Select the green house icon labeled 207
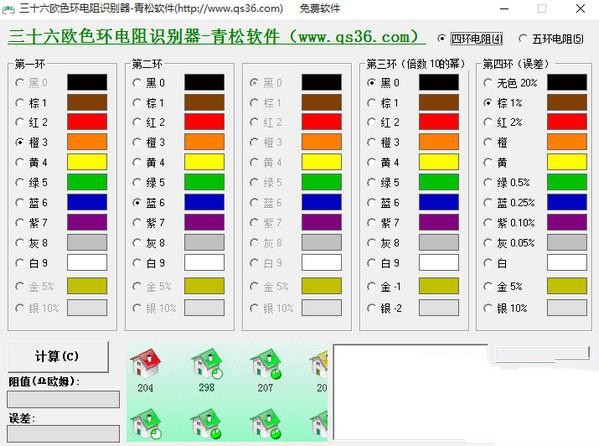Image resolution: width=599 pixels, height=446 pixels. click(266, 363)
